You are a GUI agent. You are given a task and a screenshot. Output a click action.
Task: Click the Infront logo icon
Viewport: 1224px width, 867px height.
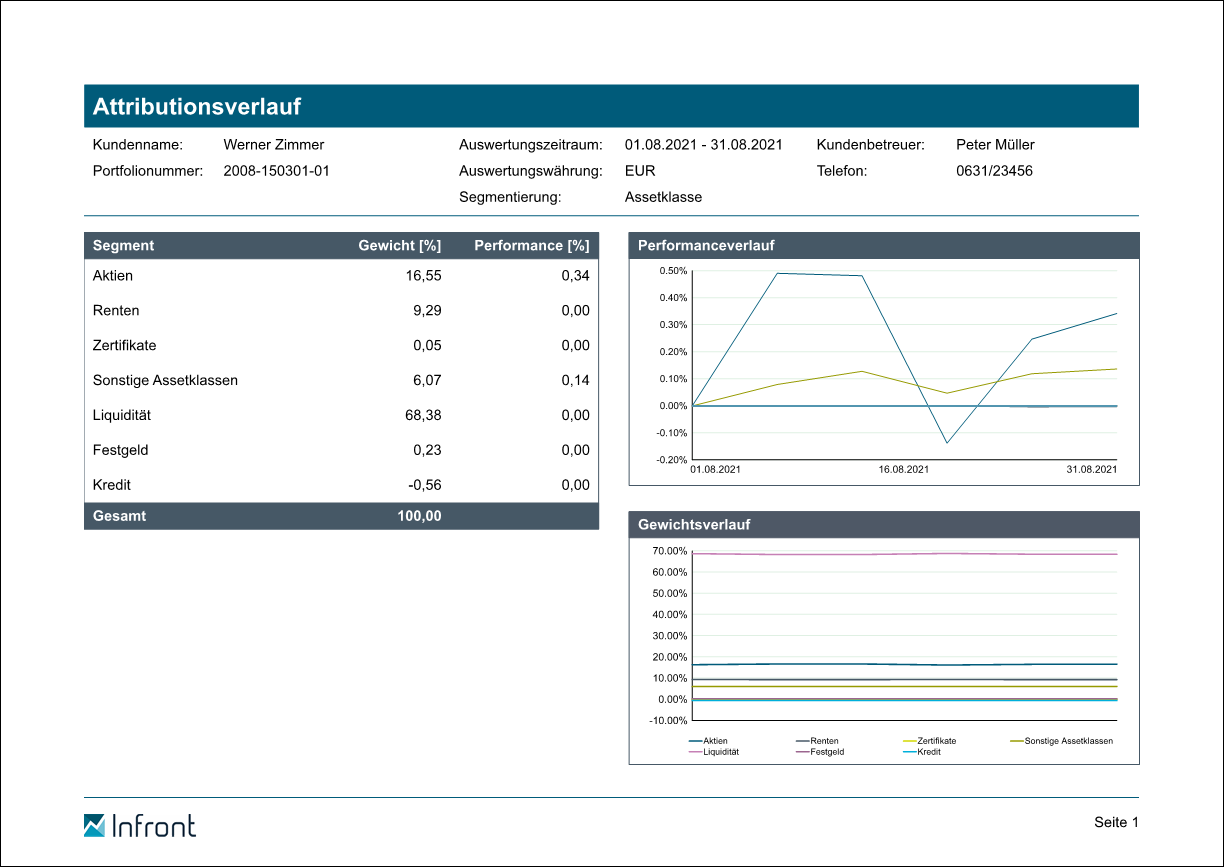(94, 825)
